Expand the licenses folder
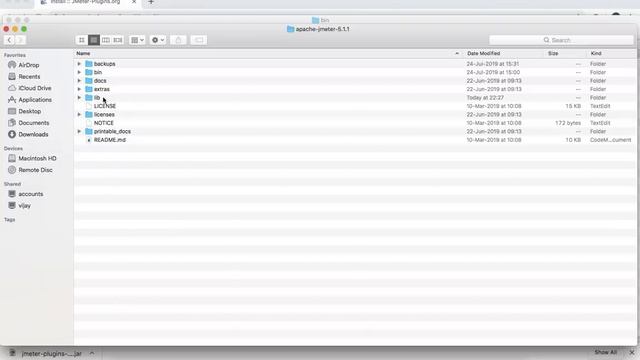The width and height of the screenshot is (640, 360). [x=79, y=115]
